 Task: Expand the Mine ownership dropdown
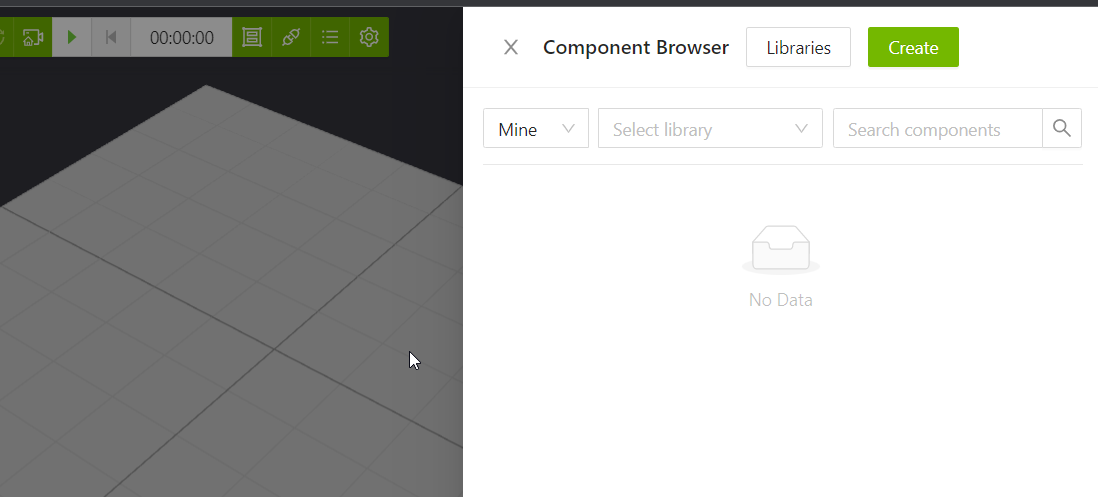tap(536, 129)
